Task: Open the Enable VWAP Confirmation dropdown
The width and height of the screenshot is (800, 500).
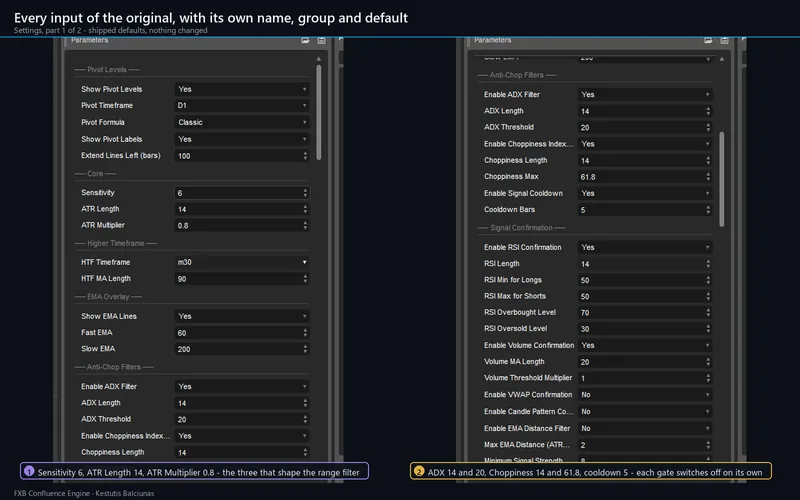Action: coord(645,395)
